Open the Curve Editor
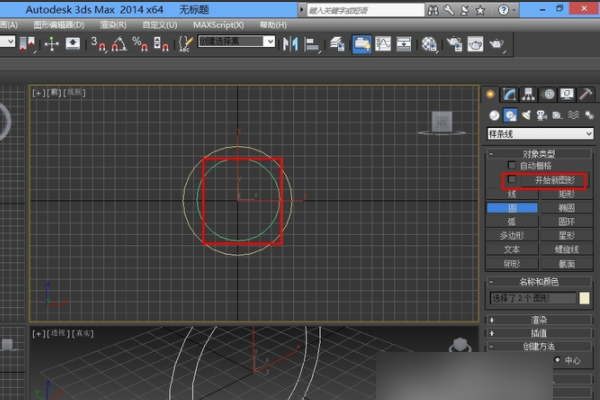Viewport: 600px width, 400px height. (x=383, y=44)
